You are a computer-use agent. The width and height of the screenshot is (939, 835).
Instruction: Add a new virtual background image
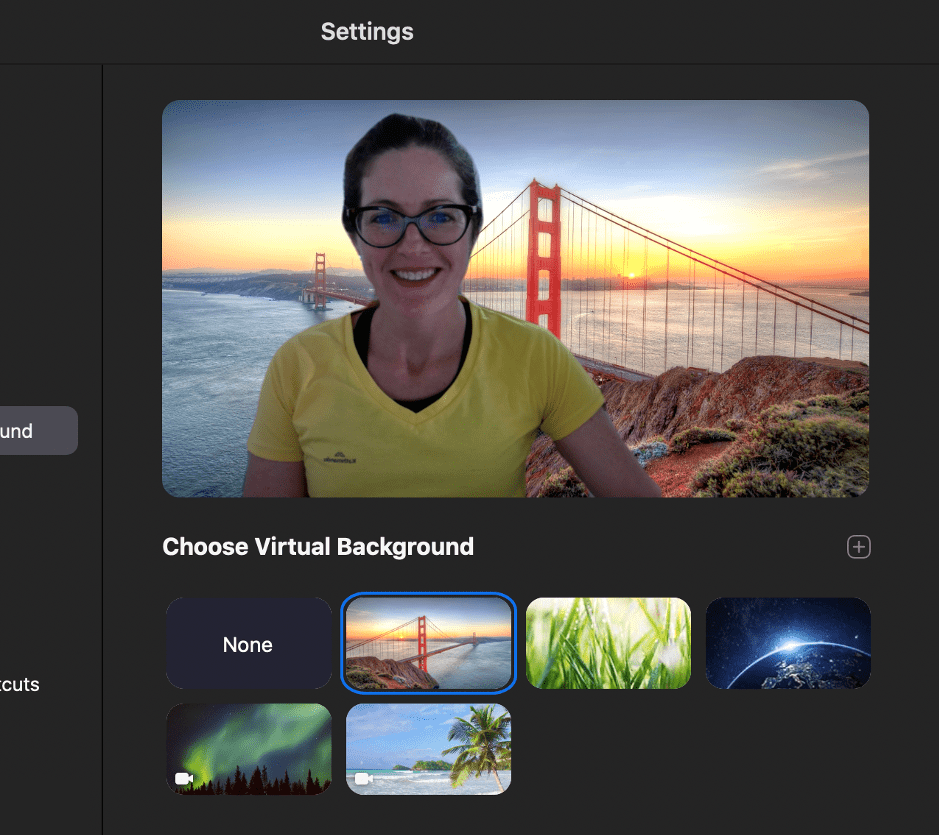(x=858, y=547)
